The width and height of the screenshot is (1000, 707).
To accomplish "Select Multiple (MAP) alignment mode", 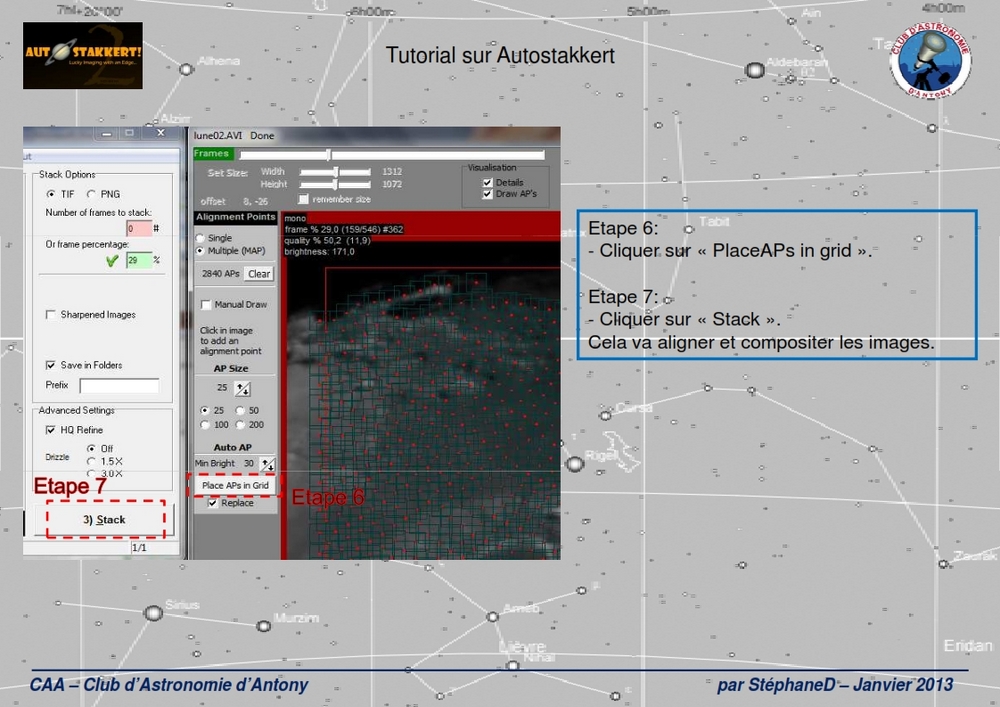I will tap(200, 251).
